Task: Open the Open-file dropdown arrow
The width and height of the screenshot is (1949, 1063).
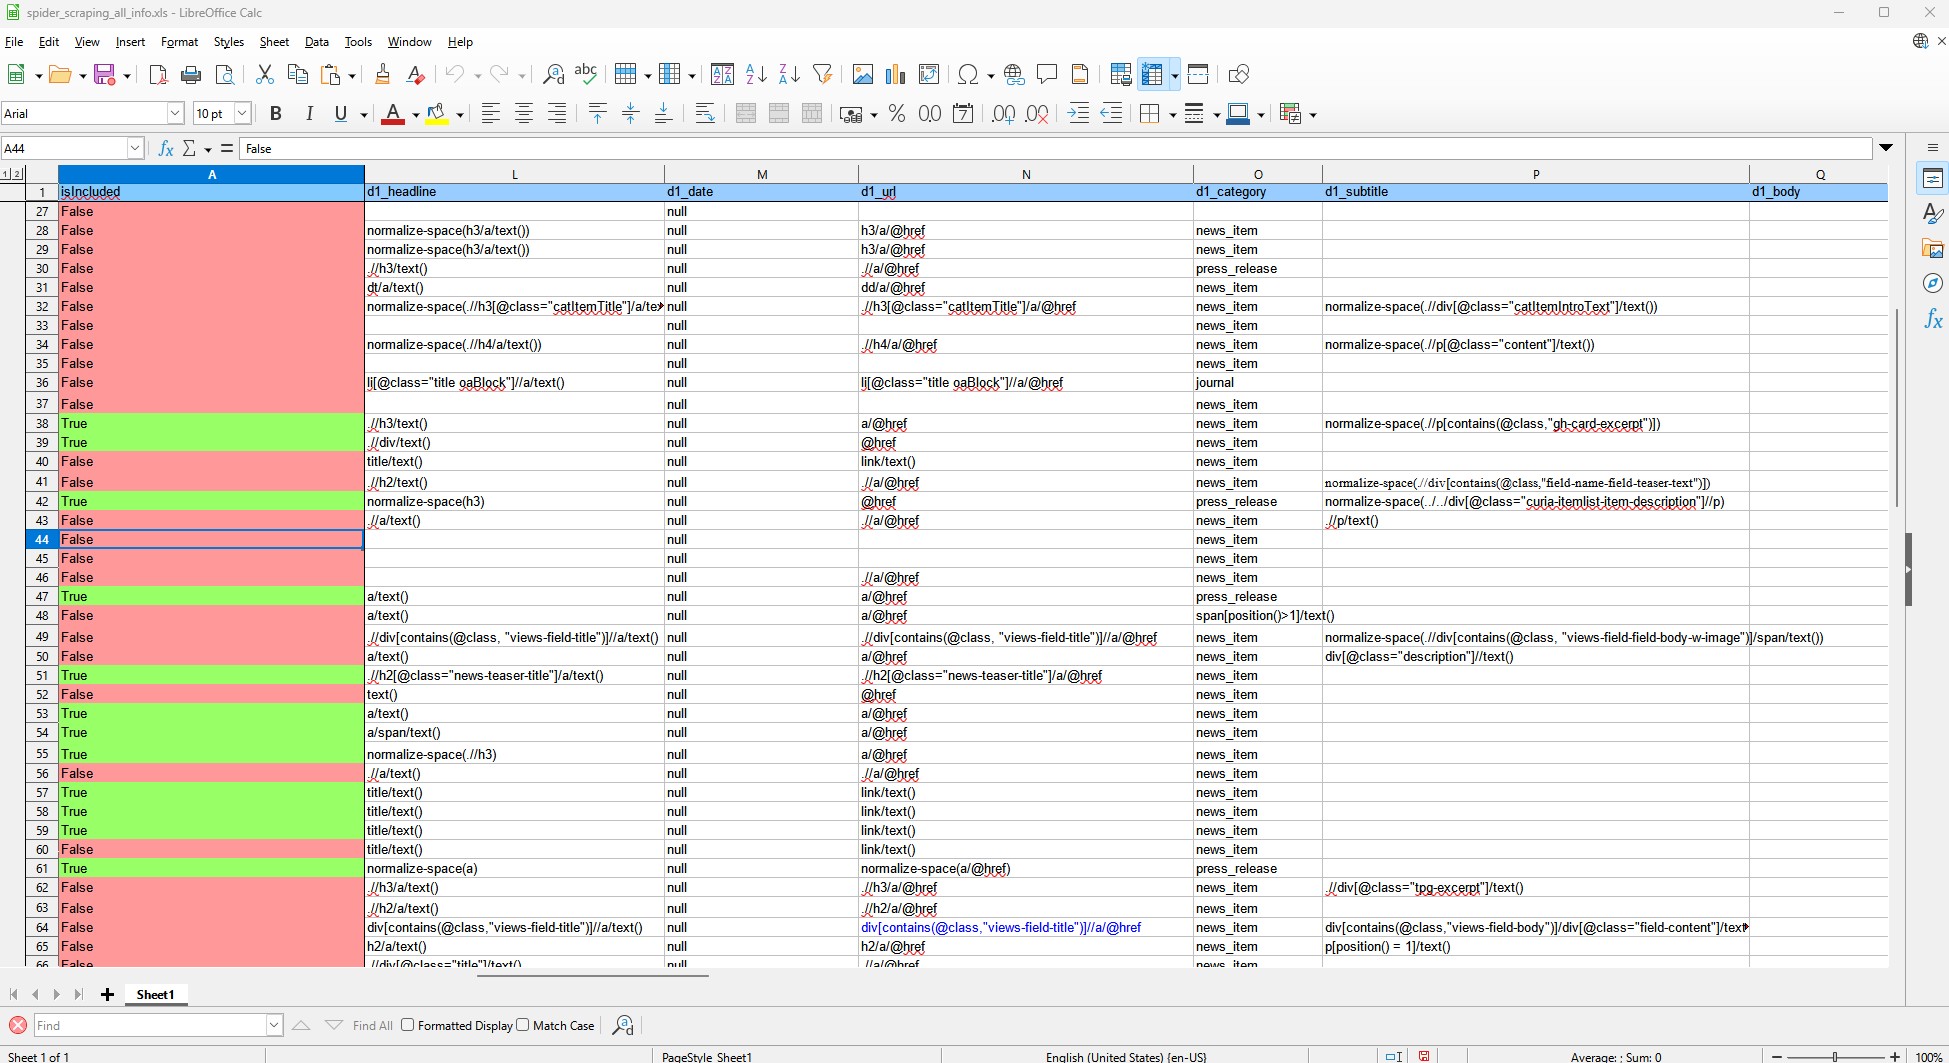Action: pyautogui.click(x=81, y=76)
